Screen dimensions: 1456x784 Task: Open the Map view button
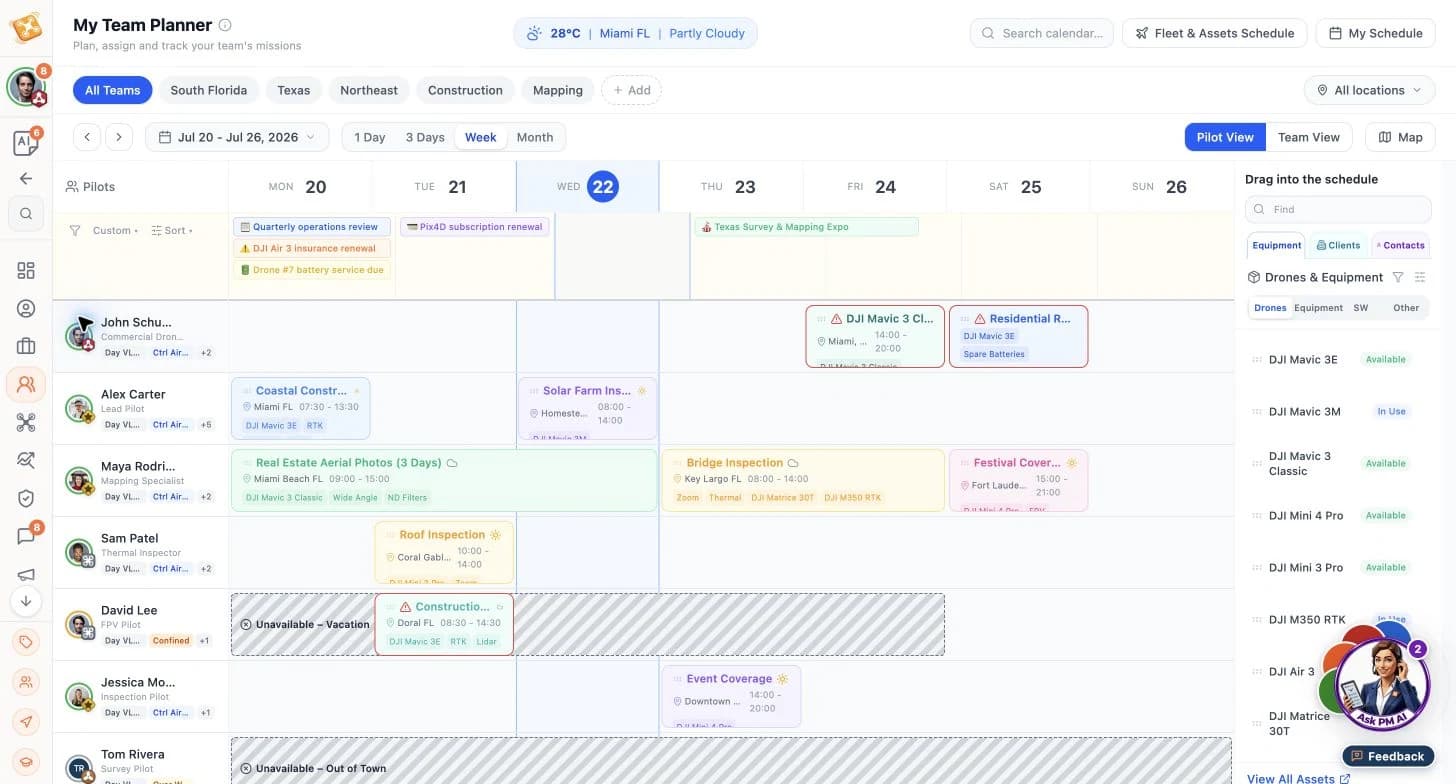point(1400,137)
